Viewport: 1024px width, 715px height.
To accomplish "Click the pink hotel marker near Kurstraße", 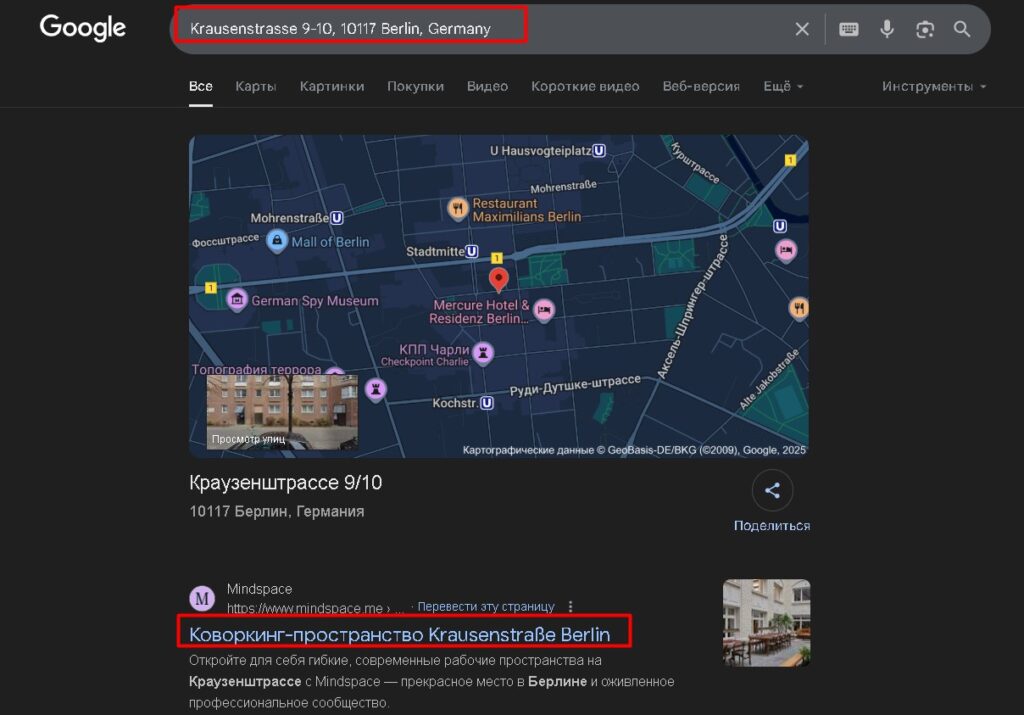I will (x=786, y=250).
